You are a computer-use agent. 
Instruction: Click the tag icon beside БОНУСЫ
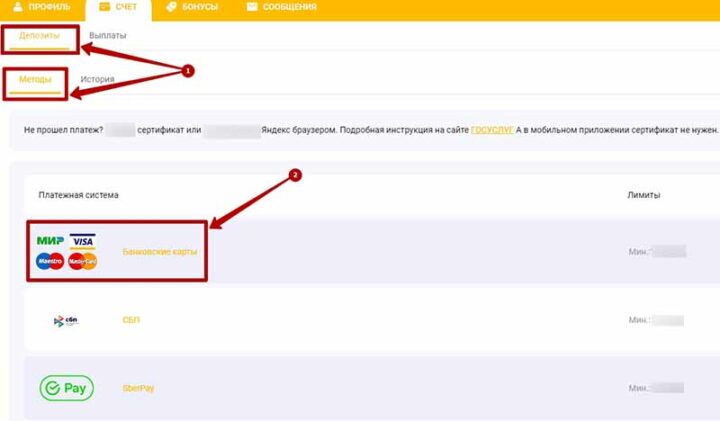tap(172, 7)
